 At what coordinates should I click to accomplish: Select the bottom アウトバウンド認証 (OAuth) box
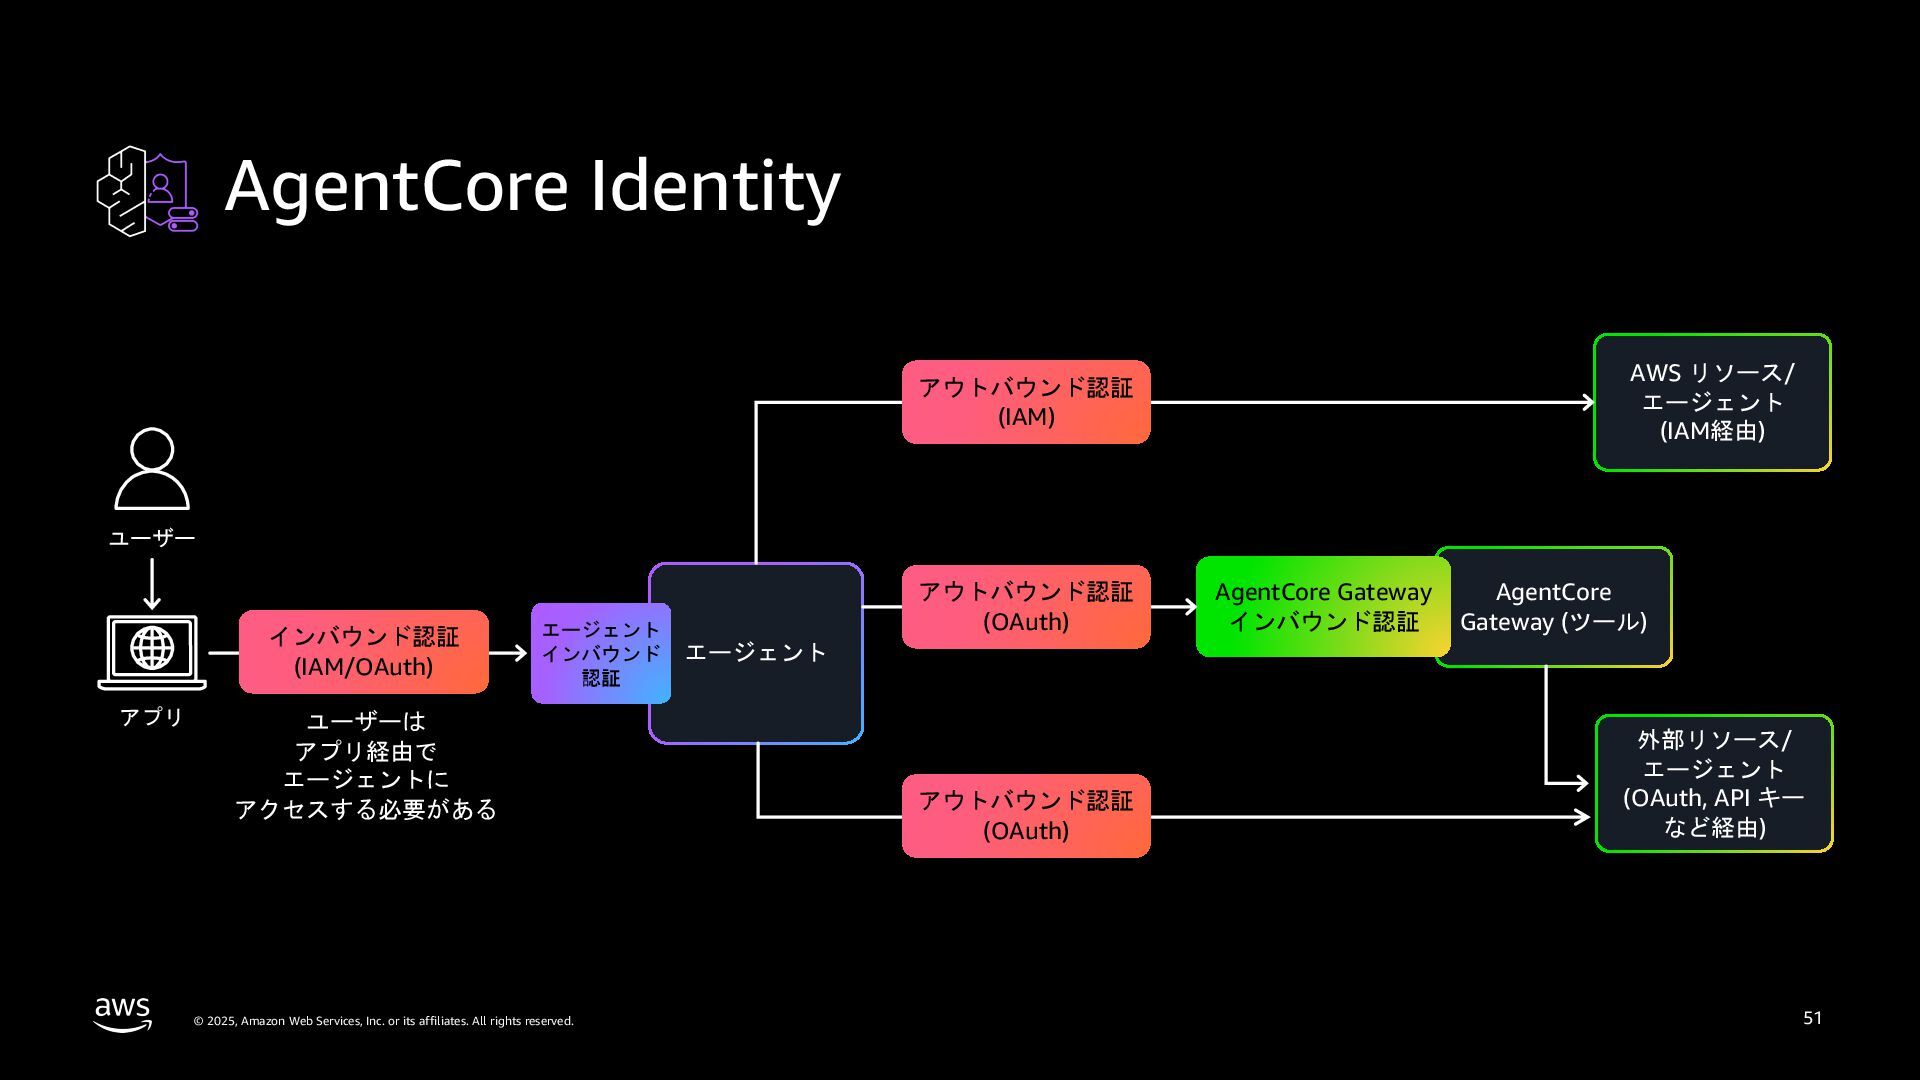(1026, 816)
